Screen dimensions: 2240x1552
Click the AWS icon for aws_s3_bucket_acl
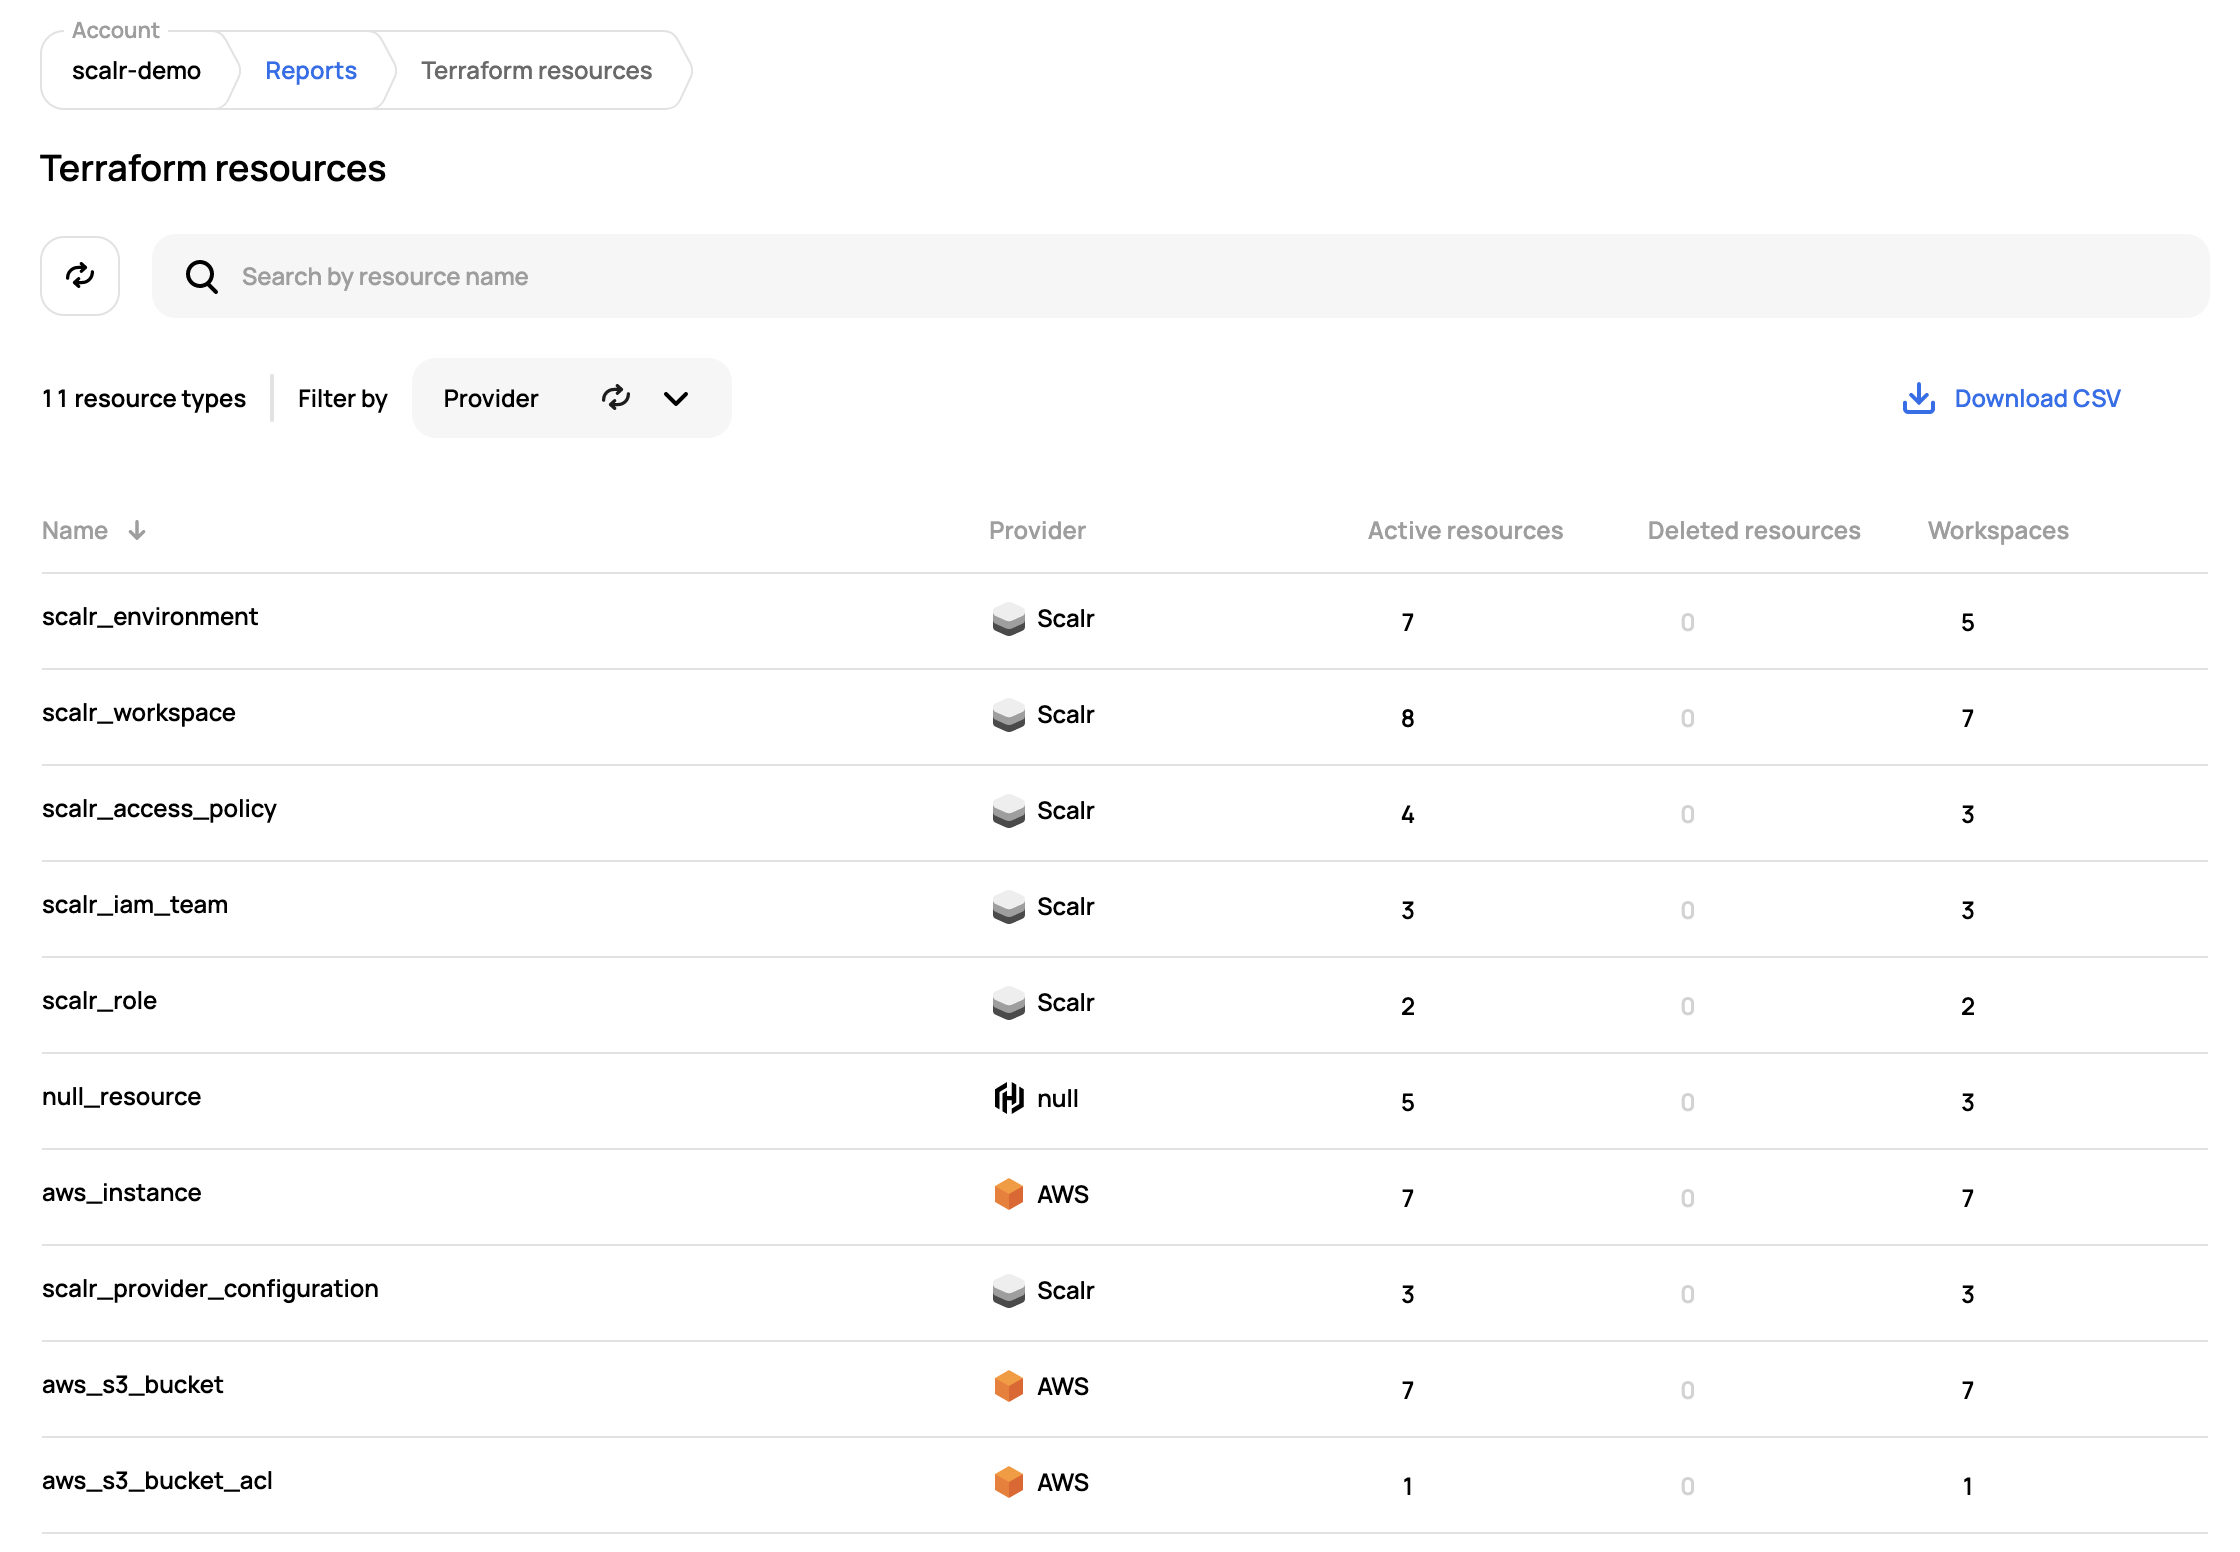click(1008, 1482)
